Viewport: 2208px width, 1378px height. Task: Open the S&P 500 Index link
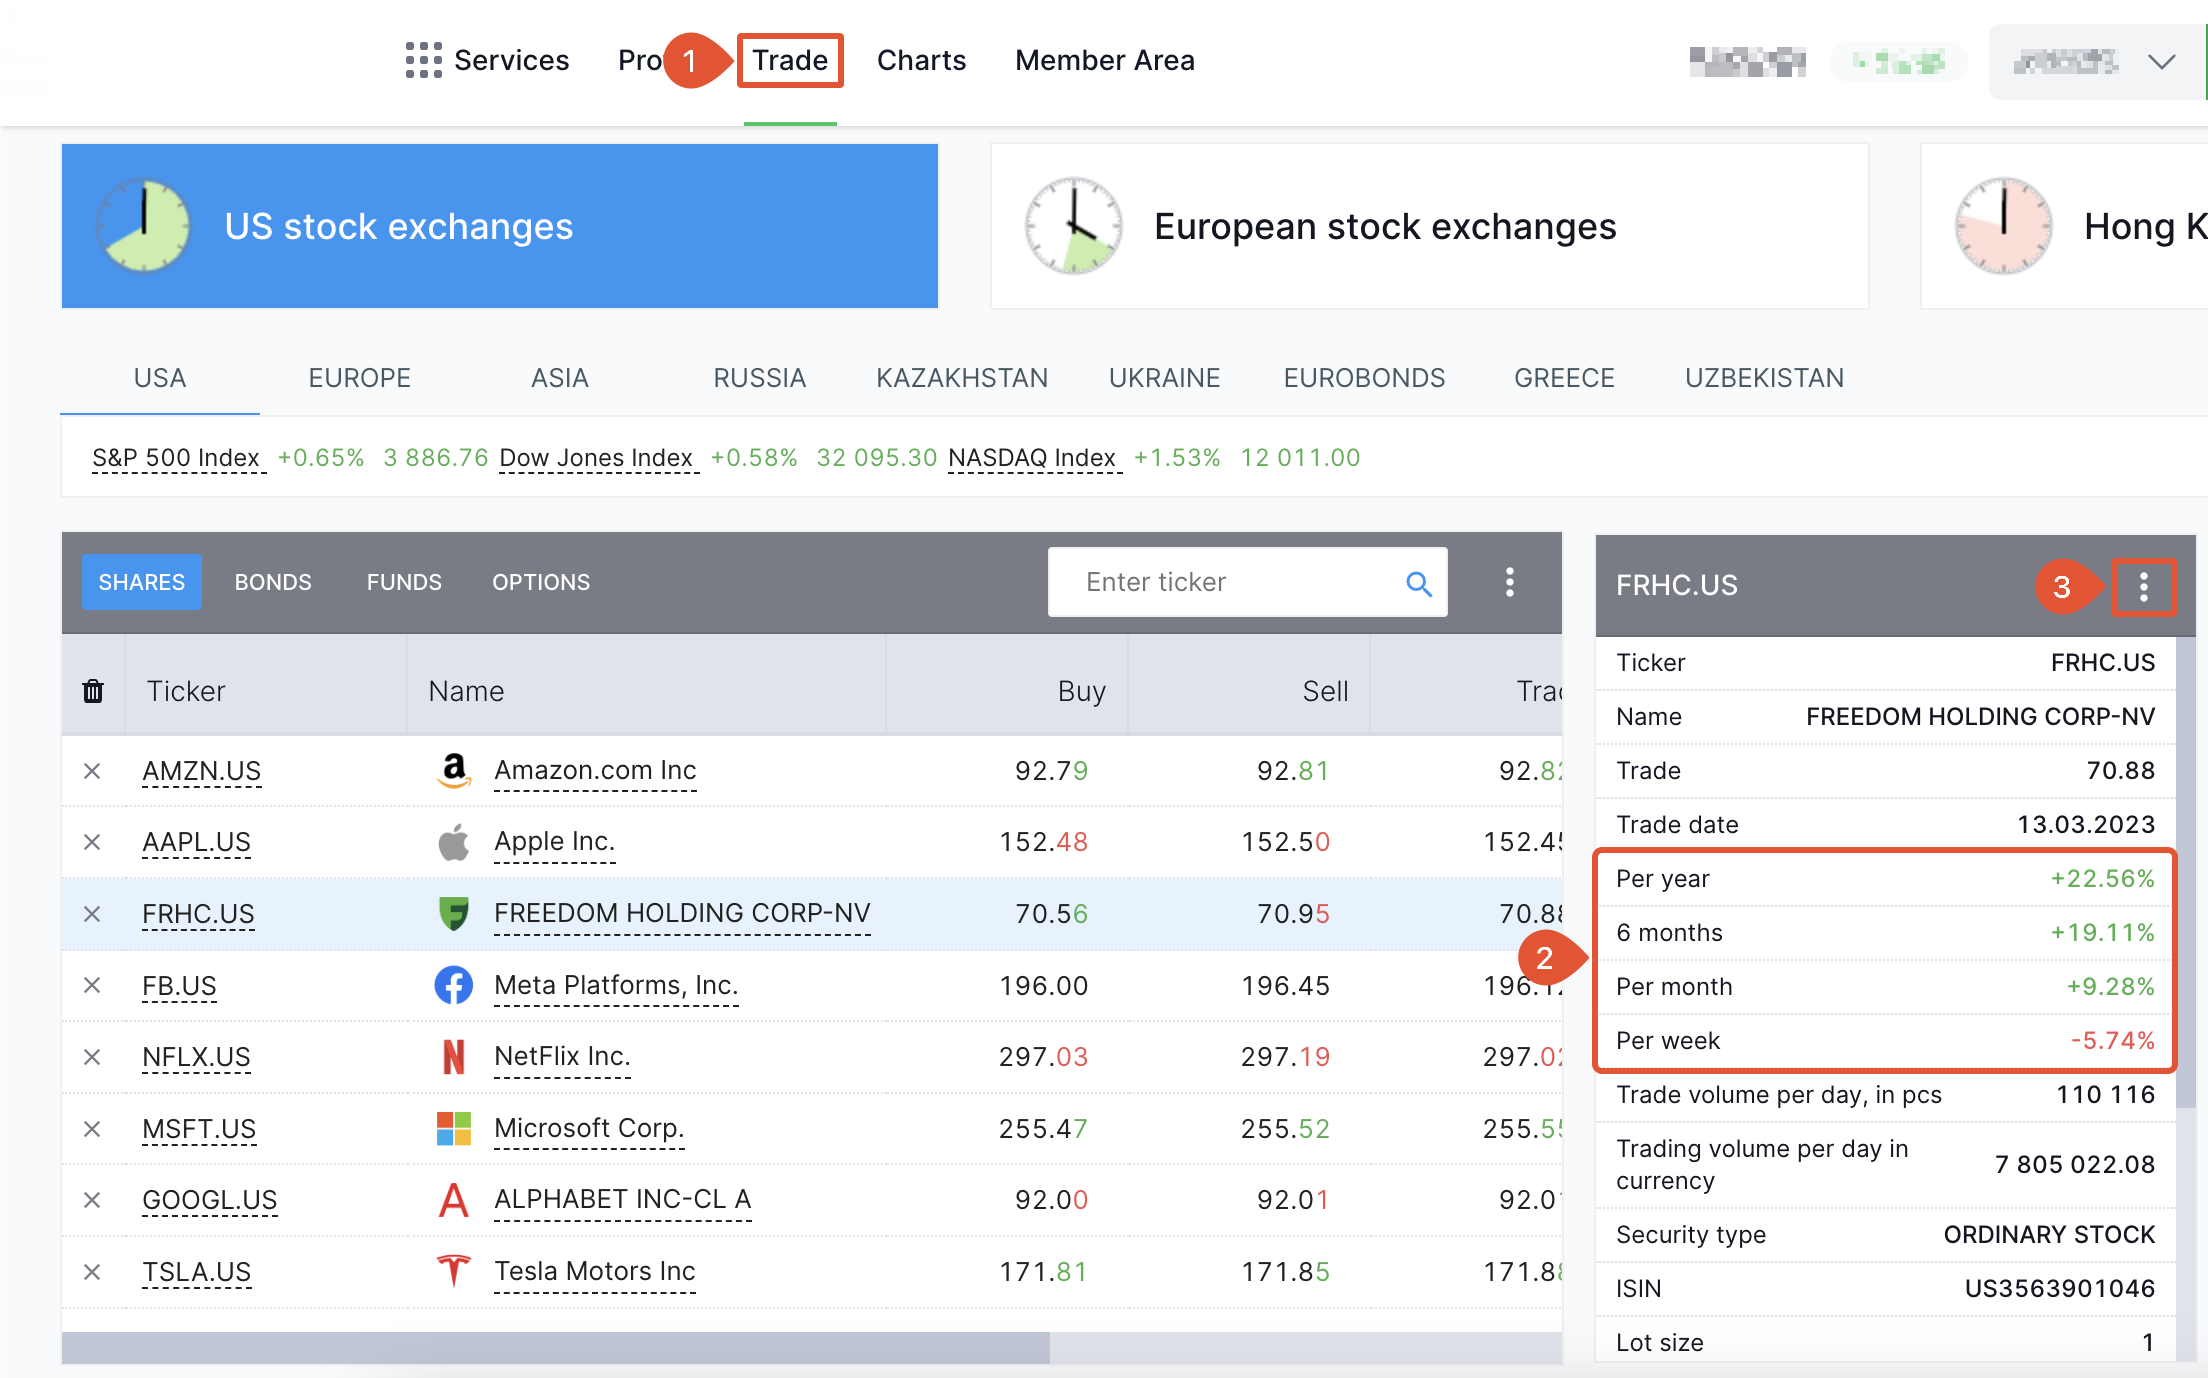click(x=176, y=458)
